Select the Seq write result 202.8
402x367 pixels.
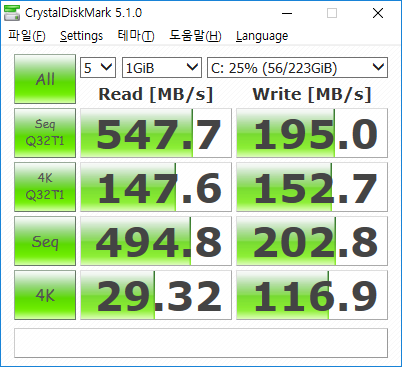point(312,241)
